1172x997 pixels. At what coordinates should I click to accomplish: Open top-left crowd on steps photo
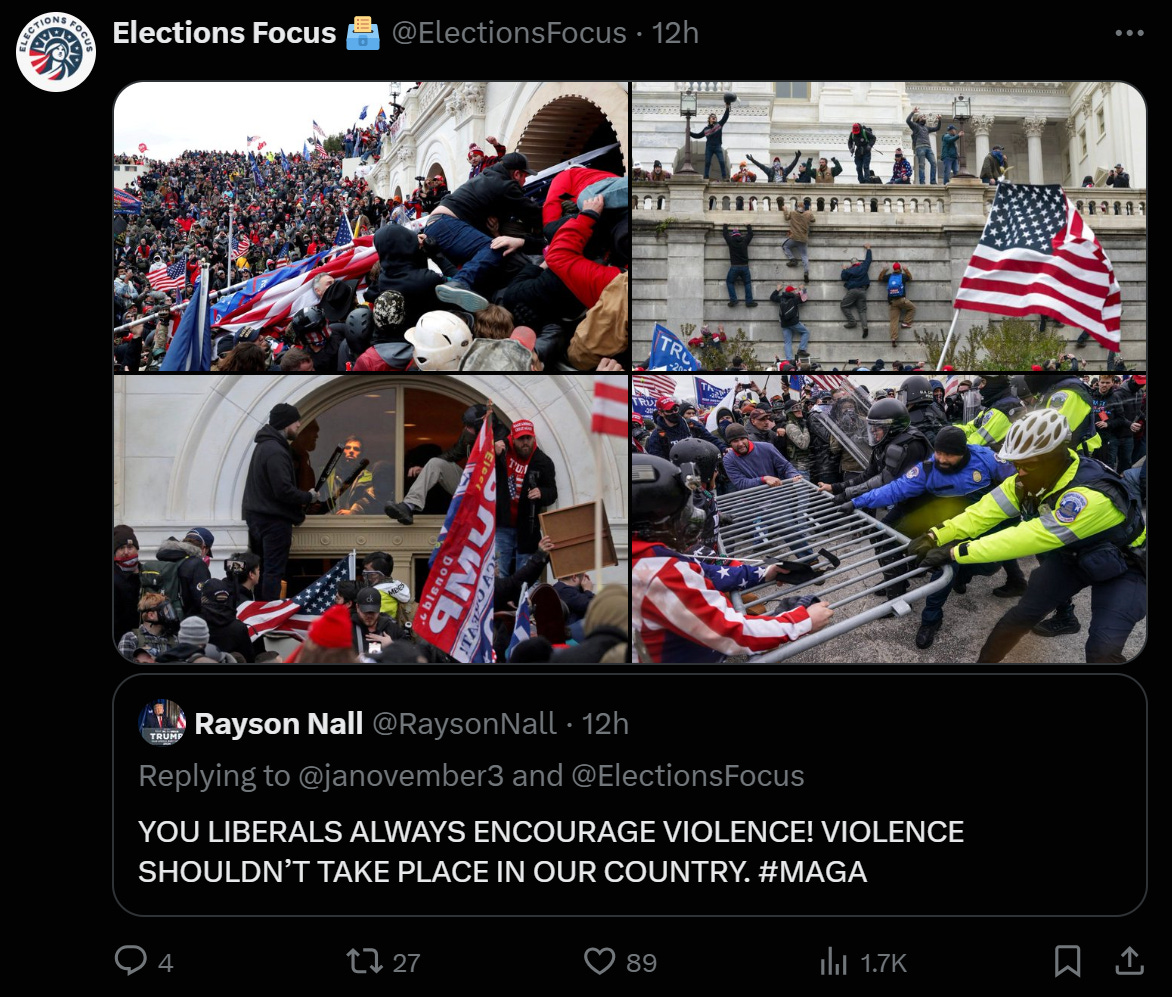pos(371,226)
